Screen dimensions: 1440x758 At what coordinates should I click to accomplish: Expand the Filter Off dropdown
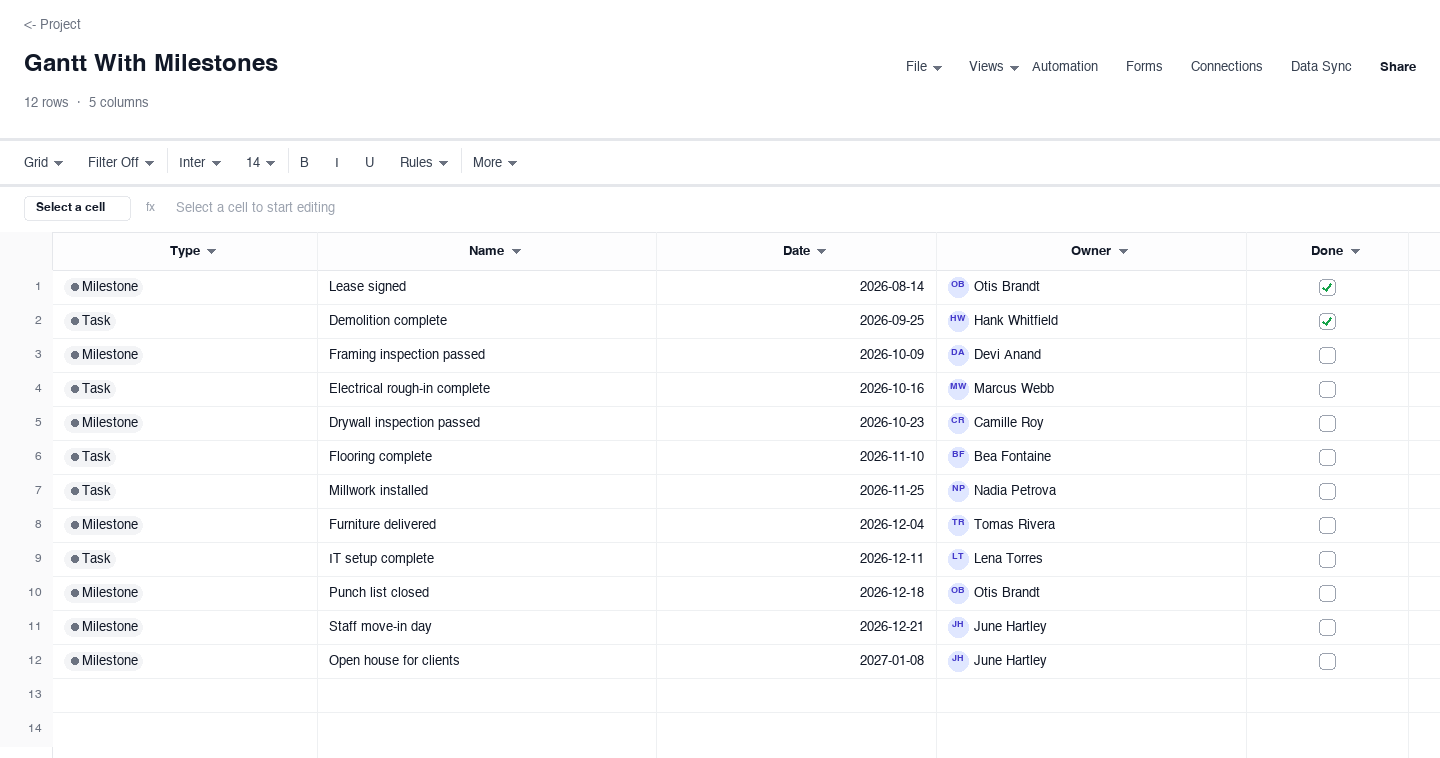tap(121, 163)
